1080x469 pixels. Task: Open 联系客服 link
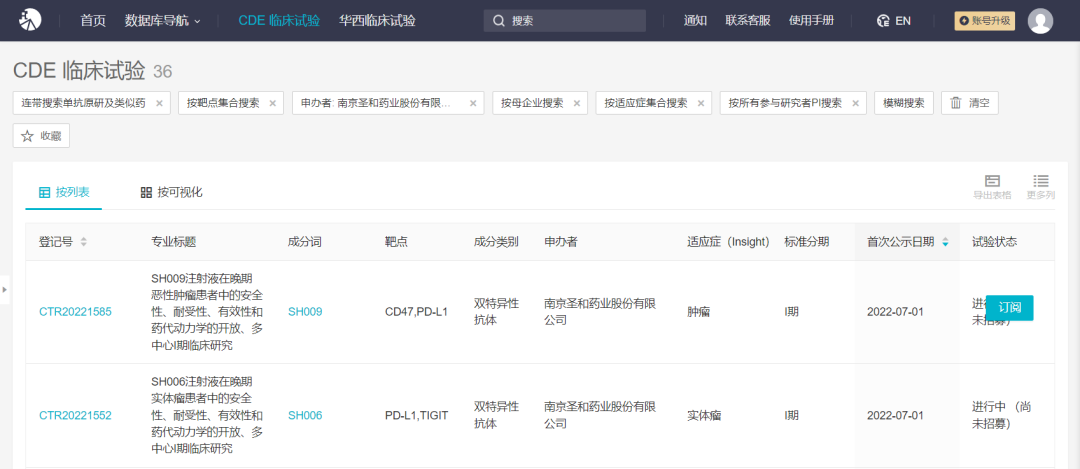pyautogui.click(x=747, y=21)
